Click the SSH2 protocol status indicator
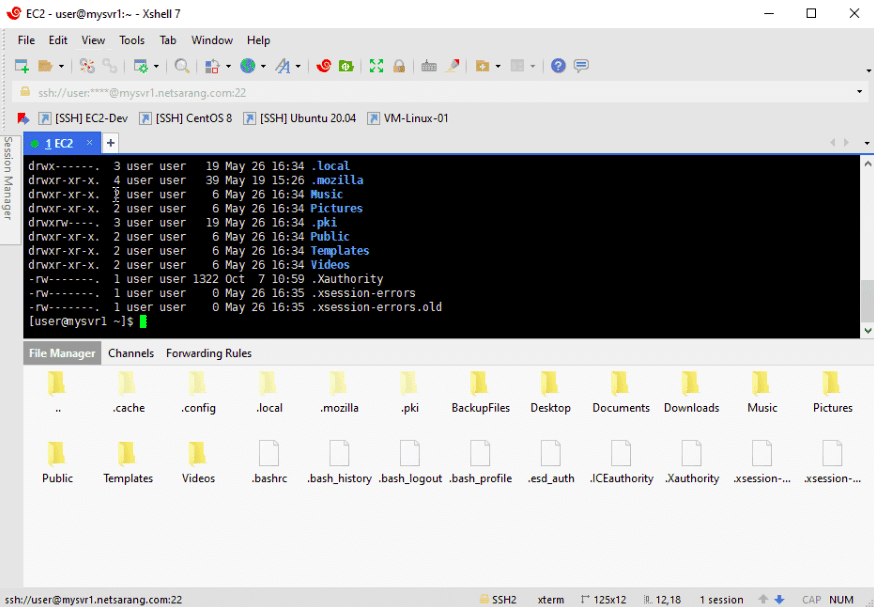874x607 pixels. click(x=498, y=600)
